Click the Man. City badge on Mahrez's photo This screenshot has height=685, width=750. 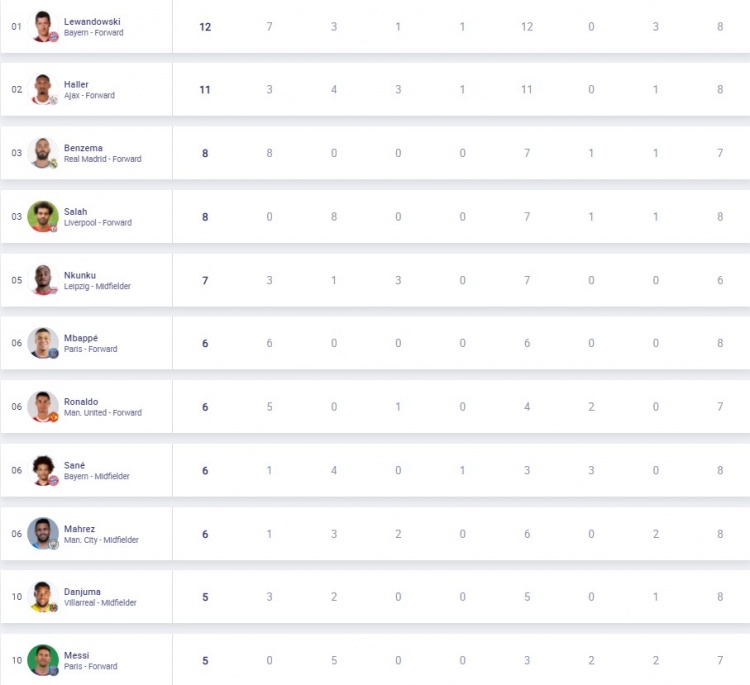click(x=54, y=544)
